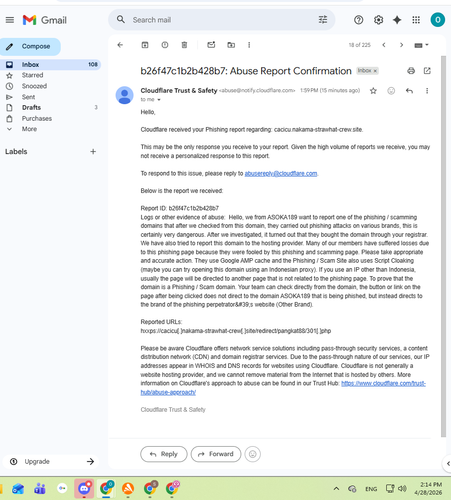The height and width of the screenshot is (500, 451).
Task: Open the Settings gear icon
Action: point(378,20)
